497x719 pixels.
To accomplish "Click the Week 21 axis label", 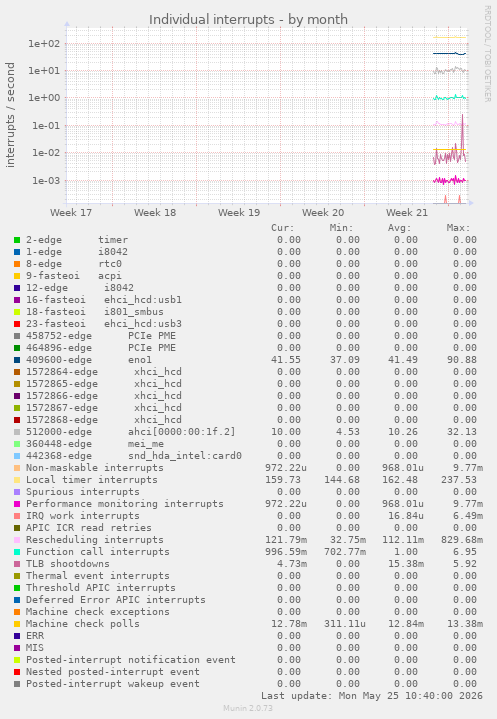I will coord(407,213).
